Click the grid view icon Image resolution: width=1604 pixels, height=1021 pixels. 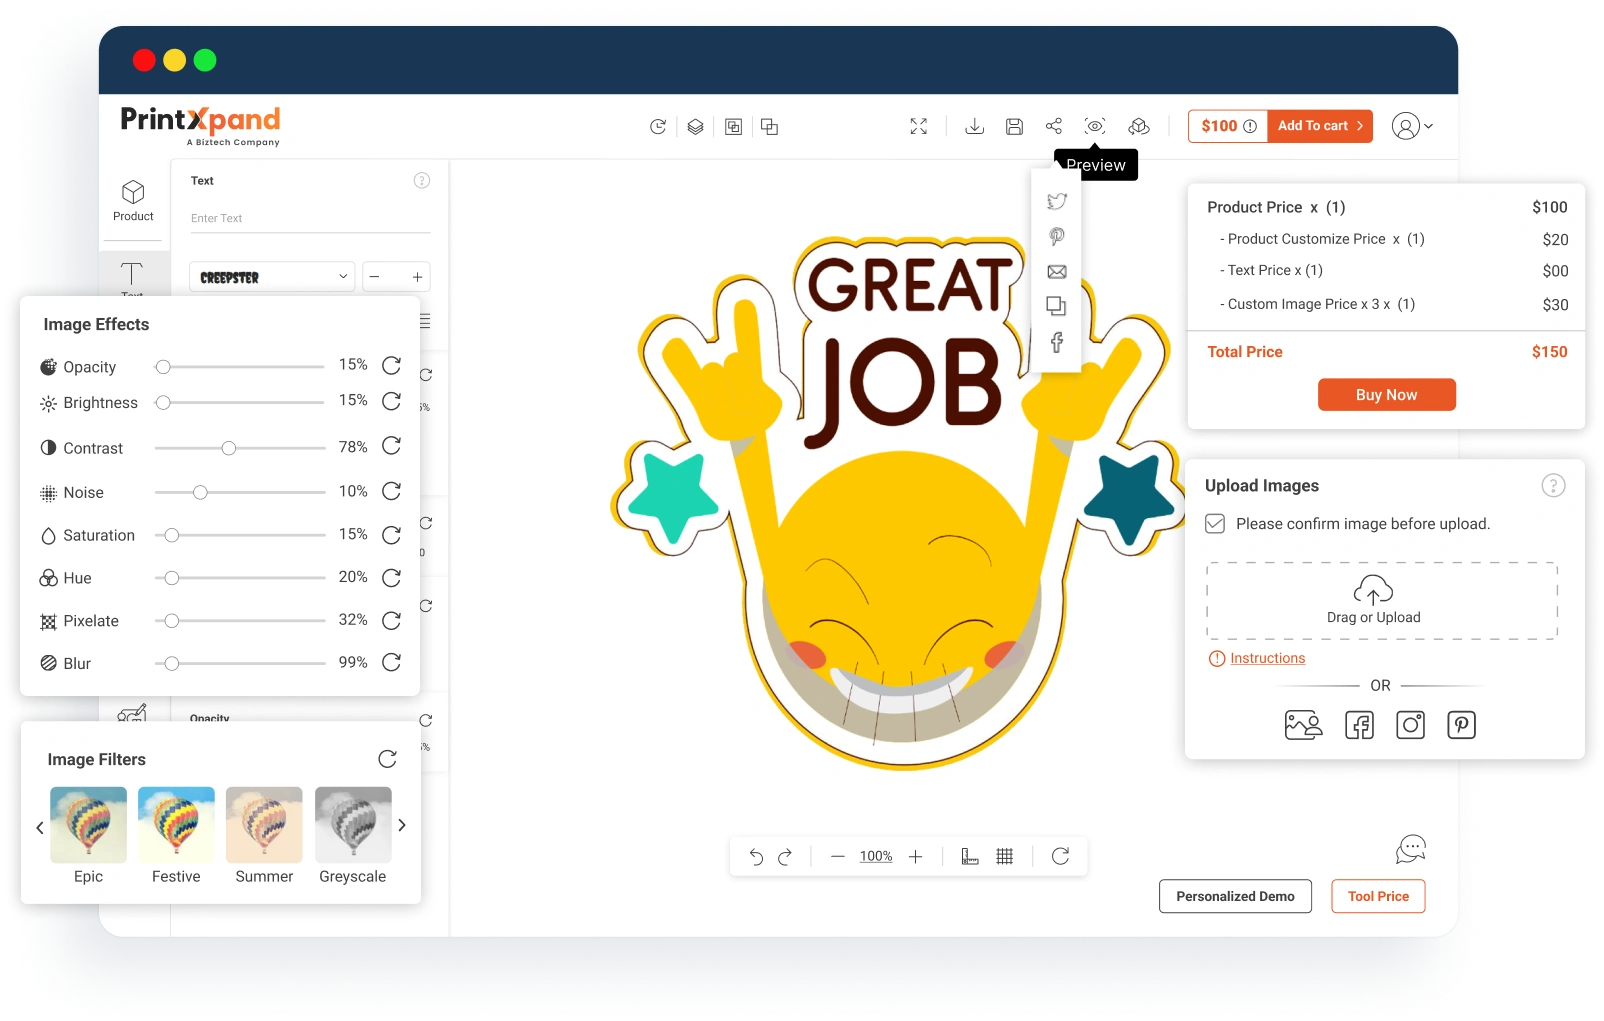click(x=1005, y=856)
